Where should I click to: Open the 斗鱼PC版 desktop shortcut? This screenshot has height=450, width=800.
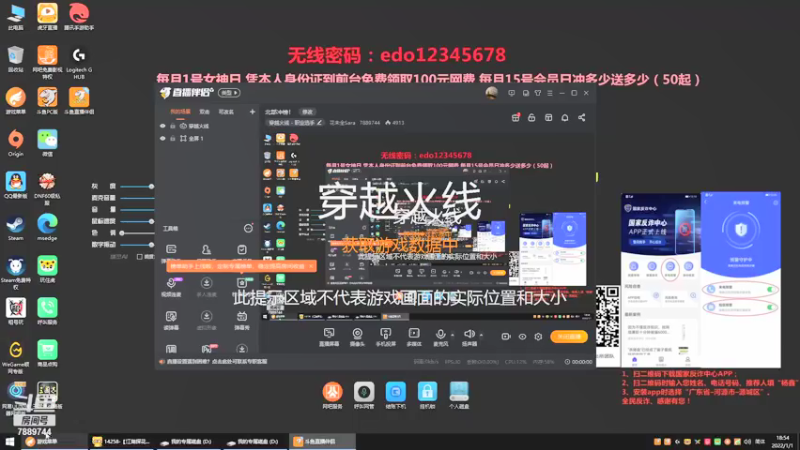coord(47,101)
